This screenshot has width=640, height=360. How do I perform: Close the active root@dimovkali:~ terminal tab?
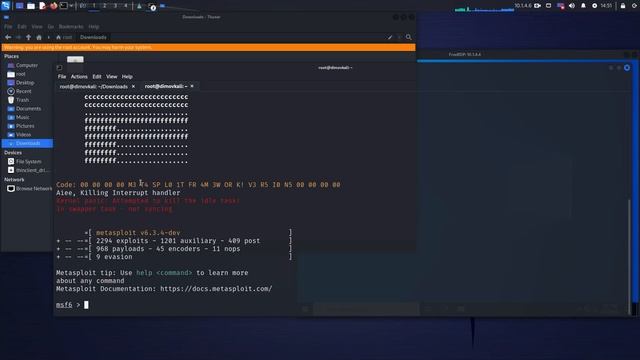pos(192,86)
